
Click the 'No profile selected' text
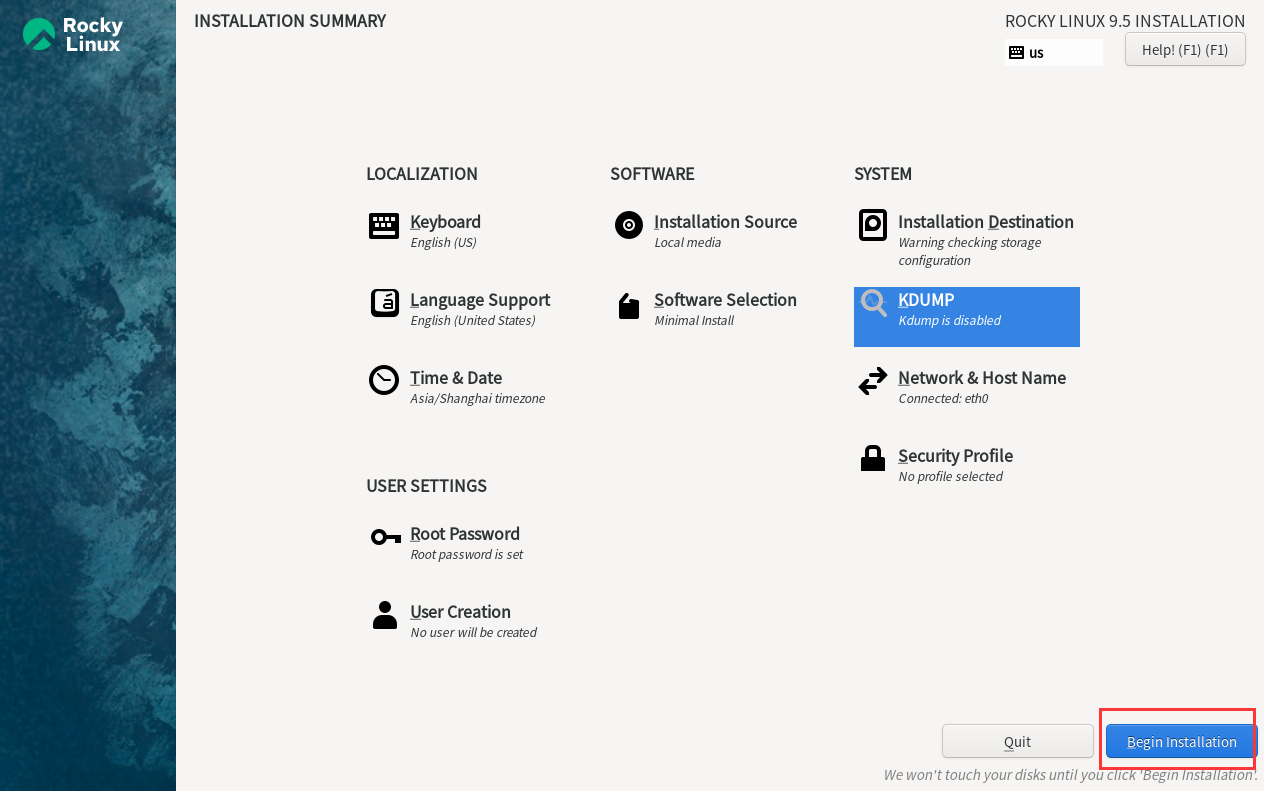click(950, 477)
